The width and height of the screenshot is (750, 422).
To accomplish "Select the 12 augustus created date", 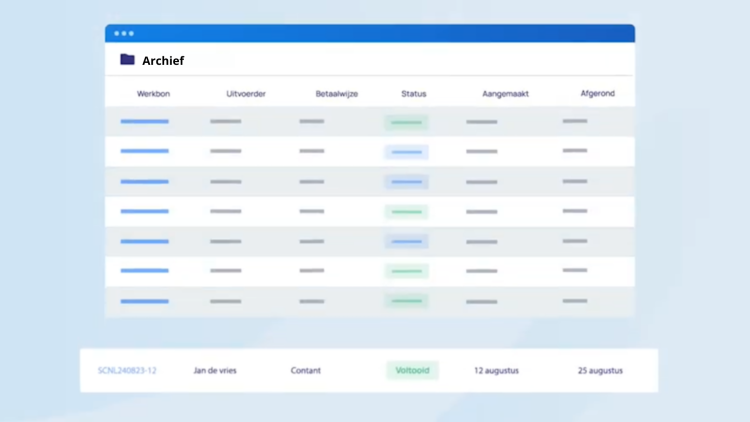I will click(x=496, y=371).
